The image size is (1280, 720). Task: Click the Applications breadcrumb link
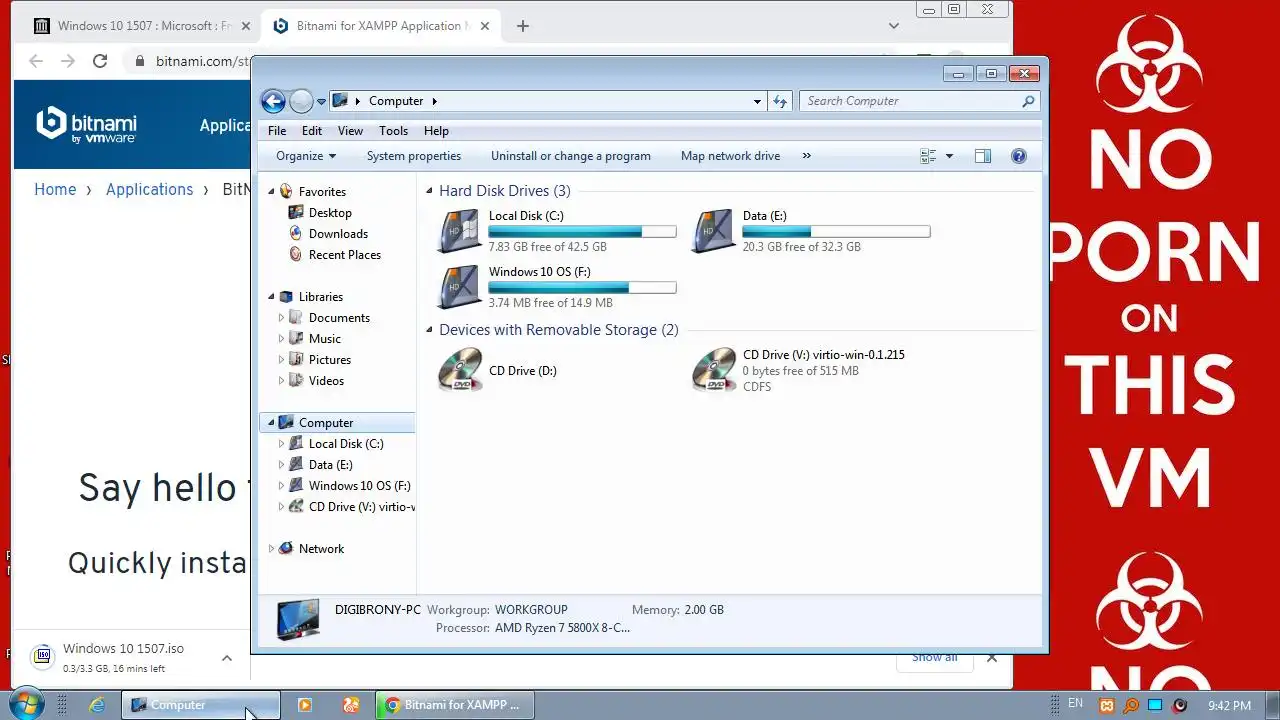point(149,189)
